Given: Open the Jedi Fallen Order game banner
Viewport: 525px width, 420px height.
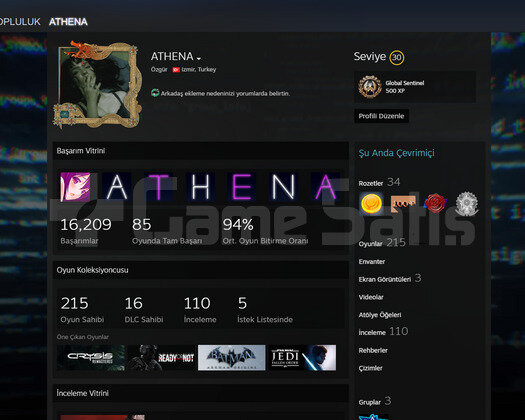Looking at the screenshot, I should (x=302, y=358).
